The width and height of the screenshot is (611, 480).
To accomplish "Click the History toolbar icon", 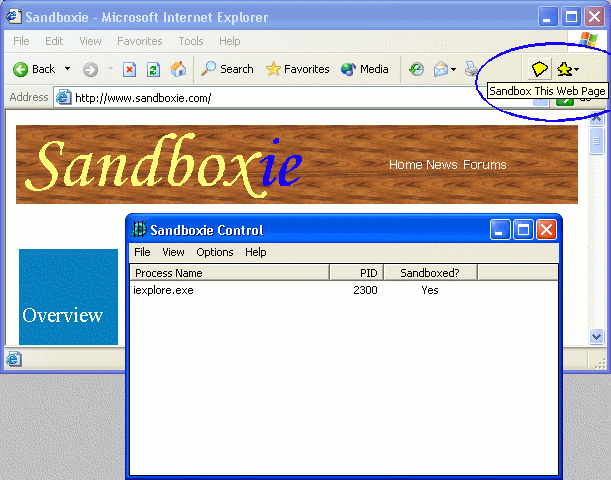I will pyautogui.click(x=416, y=69).
